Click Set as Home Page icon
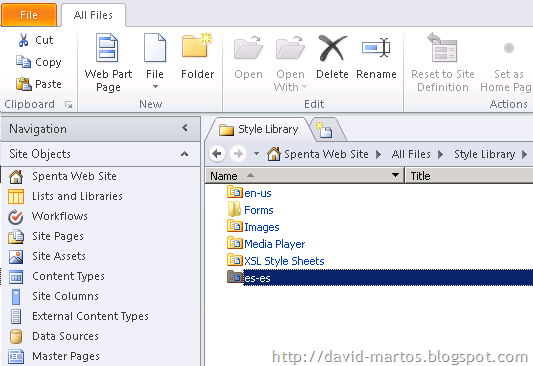533x366 pixels. [509, 48]
